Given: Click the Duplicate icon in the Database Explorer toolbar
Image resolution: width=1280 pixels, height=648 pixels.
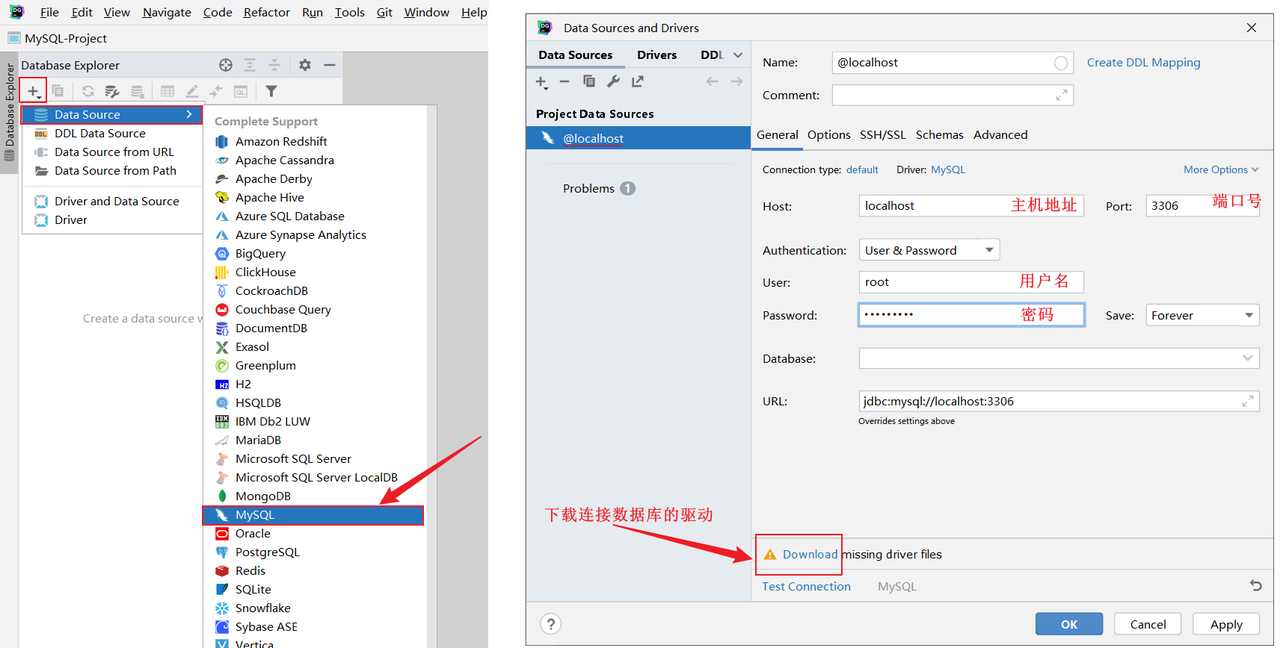Looking at the screenshot, I should (58, 91).
